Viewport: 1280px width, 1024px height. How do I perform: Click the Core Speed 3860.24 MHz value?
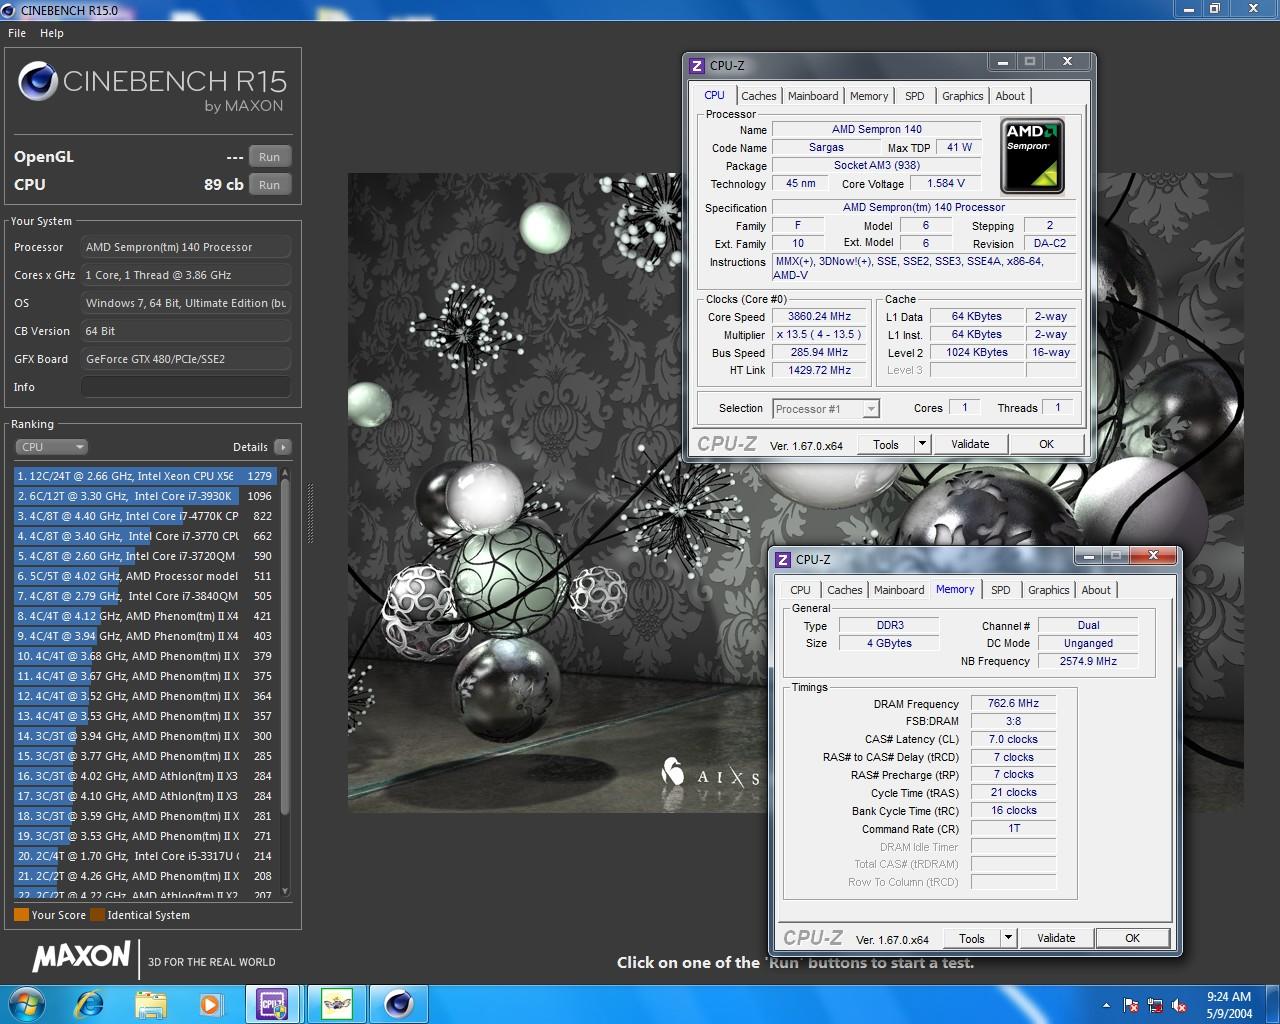(x=819, y=316)
